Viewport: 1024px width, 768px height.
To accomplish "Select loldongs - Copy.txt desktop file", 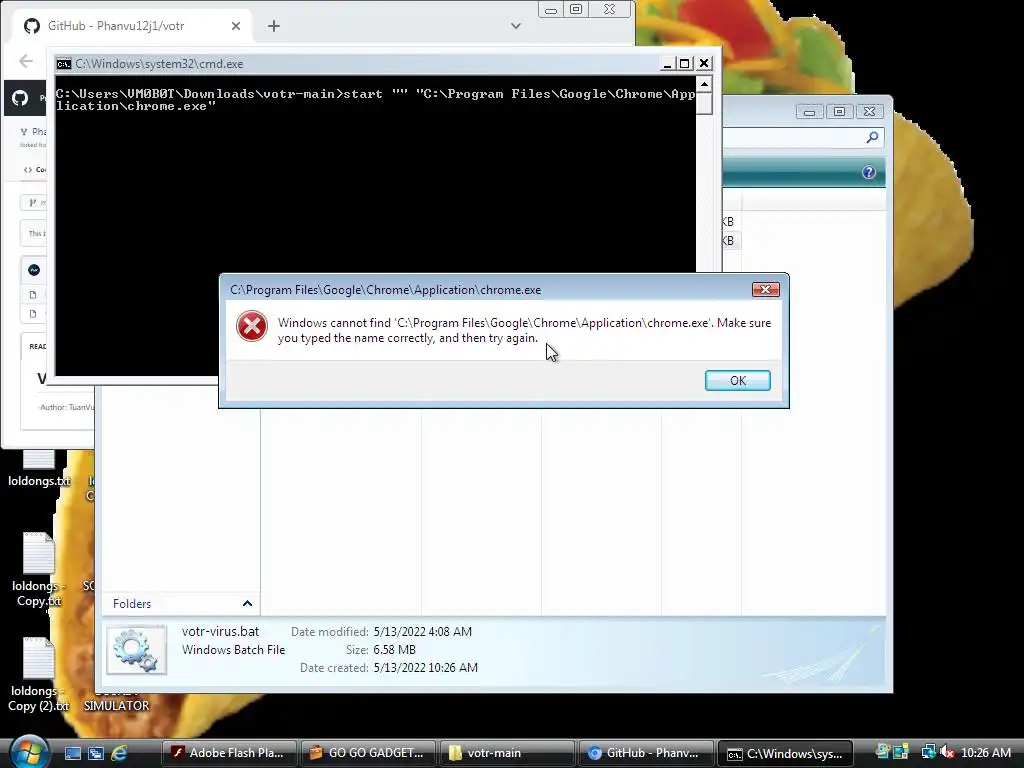I will (39, 569).
